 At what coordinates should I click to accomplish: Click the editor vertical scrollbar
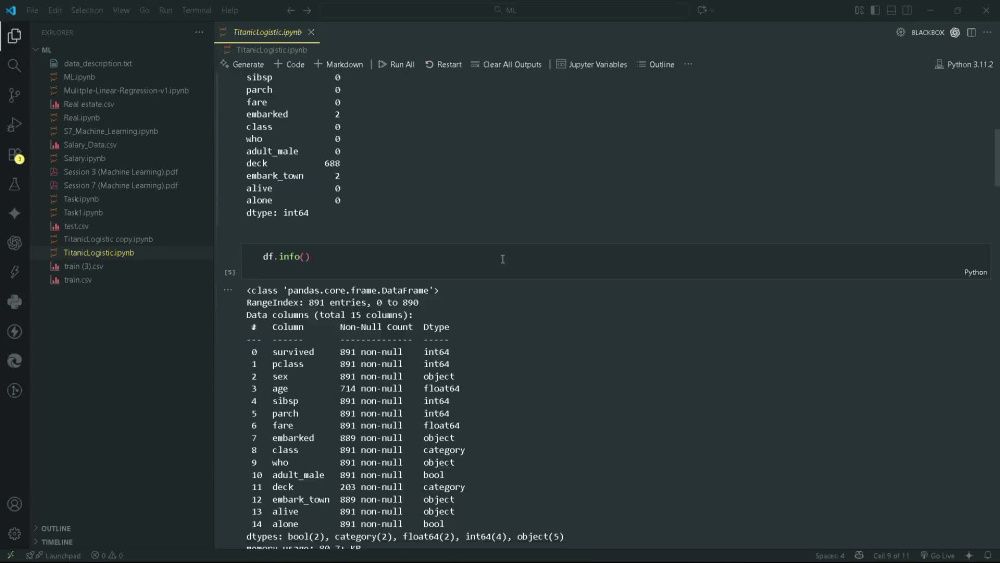[996, 157]
